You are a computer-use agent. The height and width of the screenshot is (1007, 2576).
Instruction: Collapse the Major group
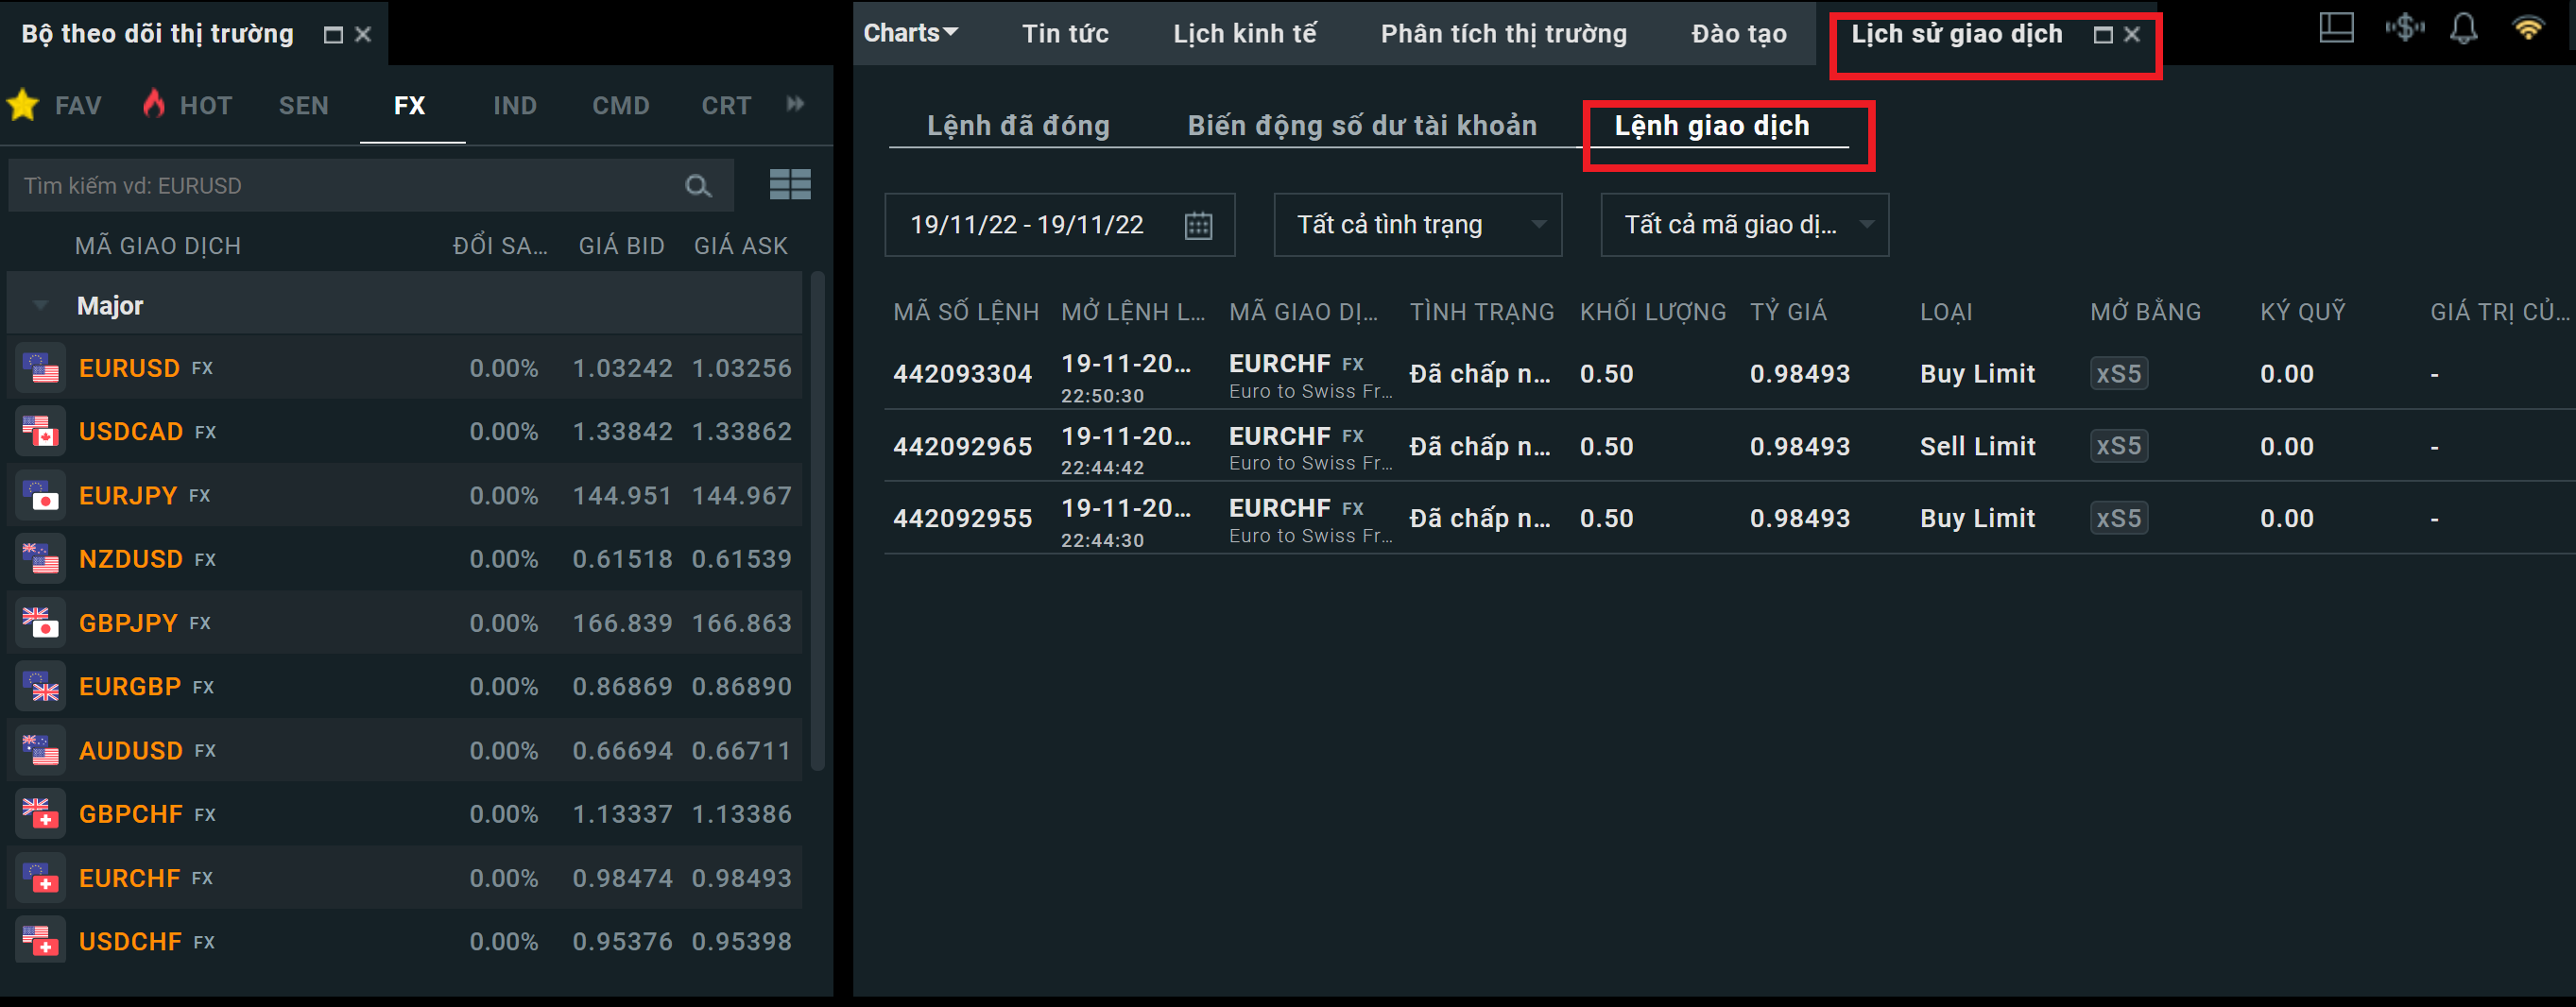coord(40,305)
